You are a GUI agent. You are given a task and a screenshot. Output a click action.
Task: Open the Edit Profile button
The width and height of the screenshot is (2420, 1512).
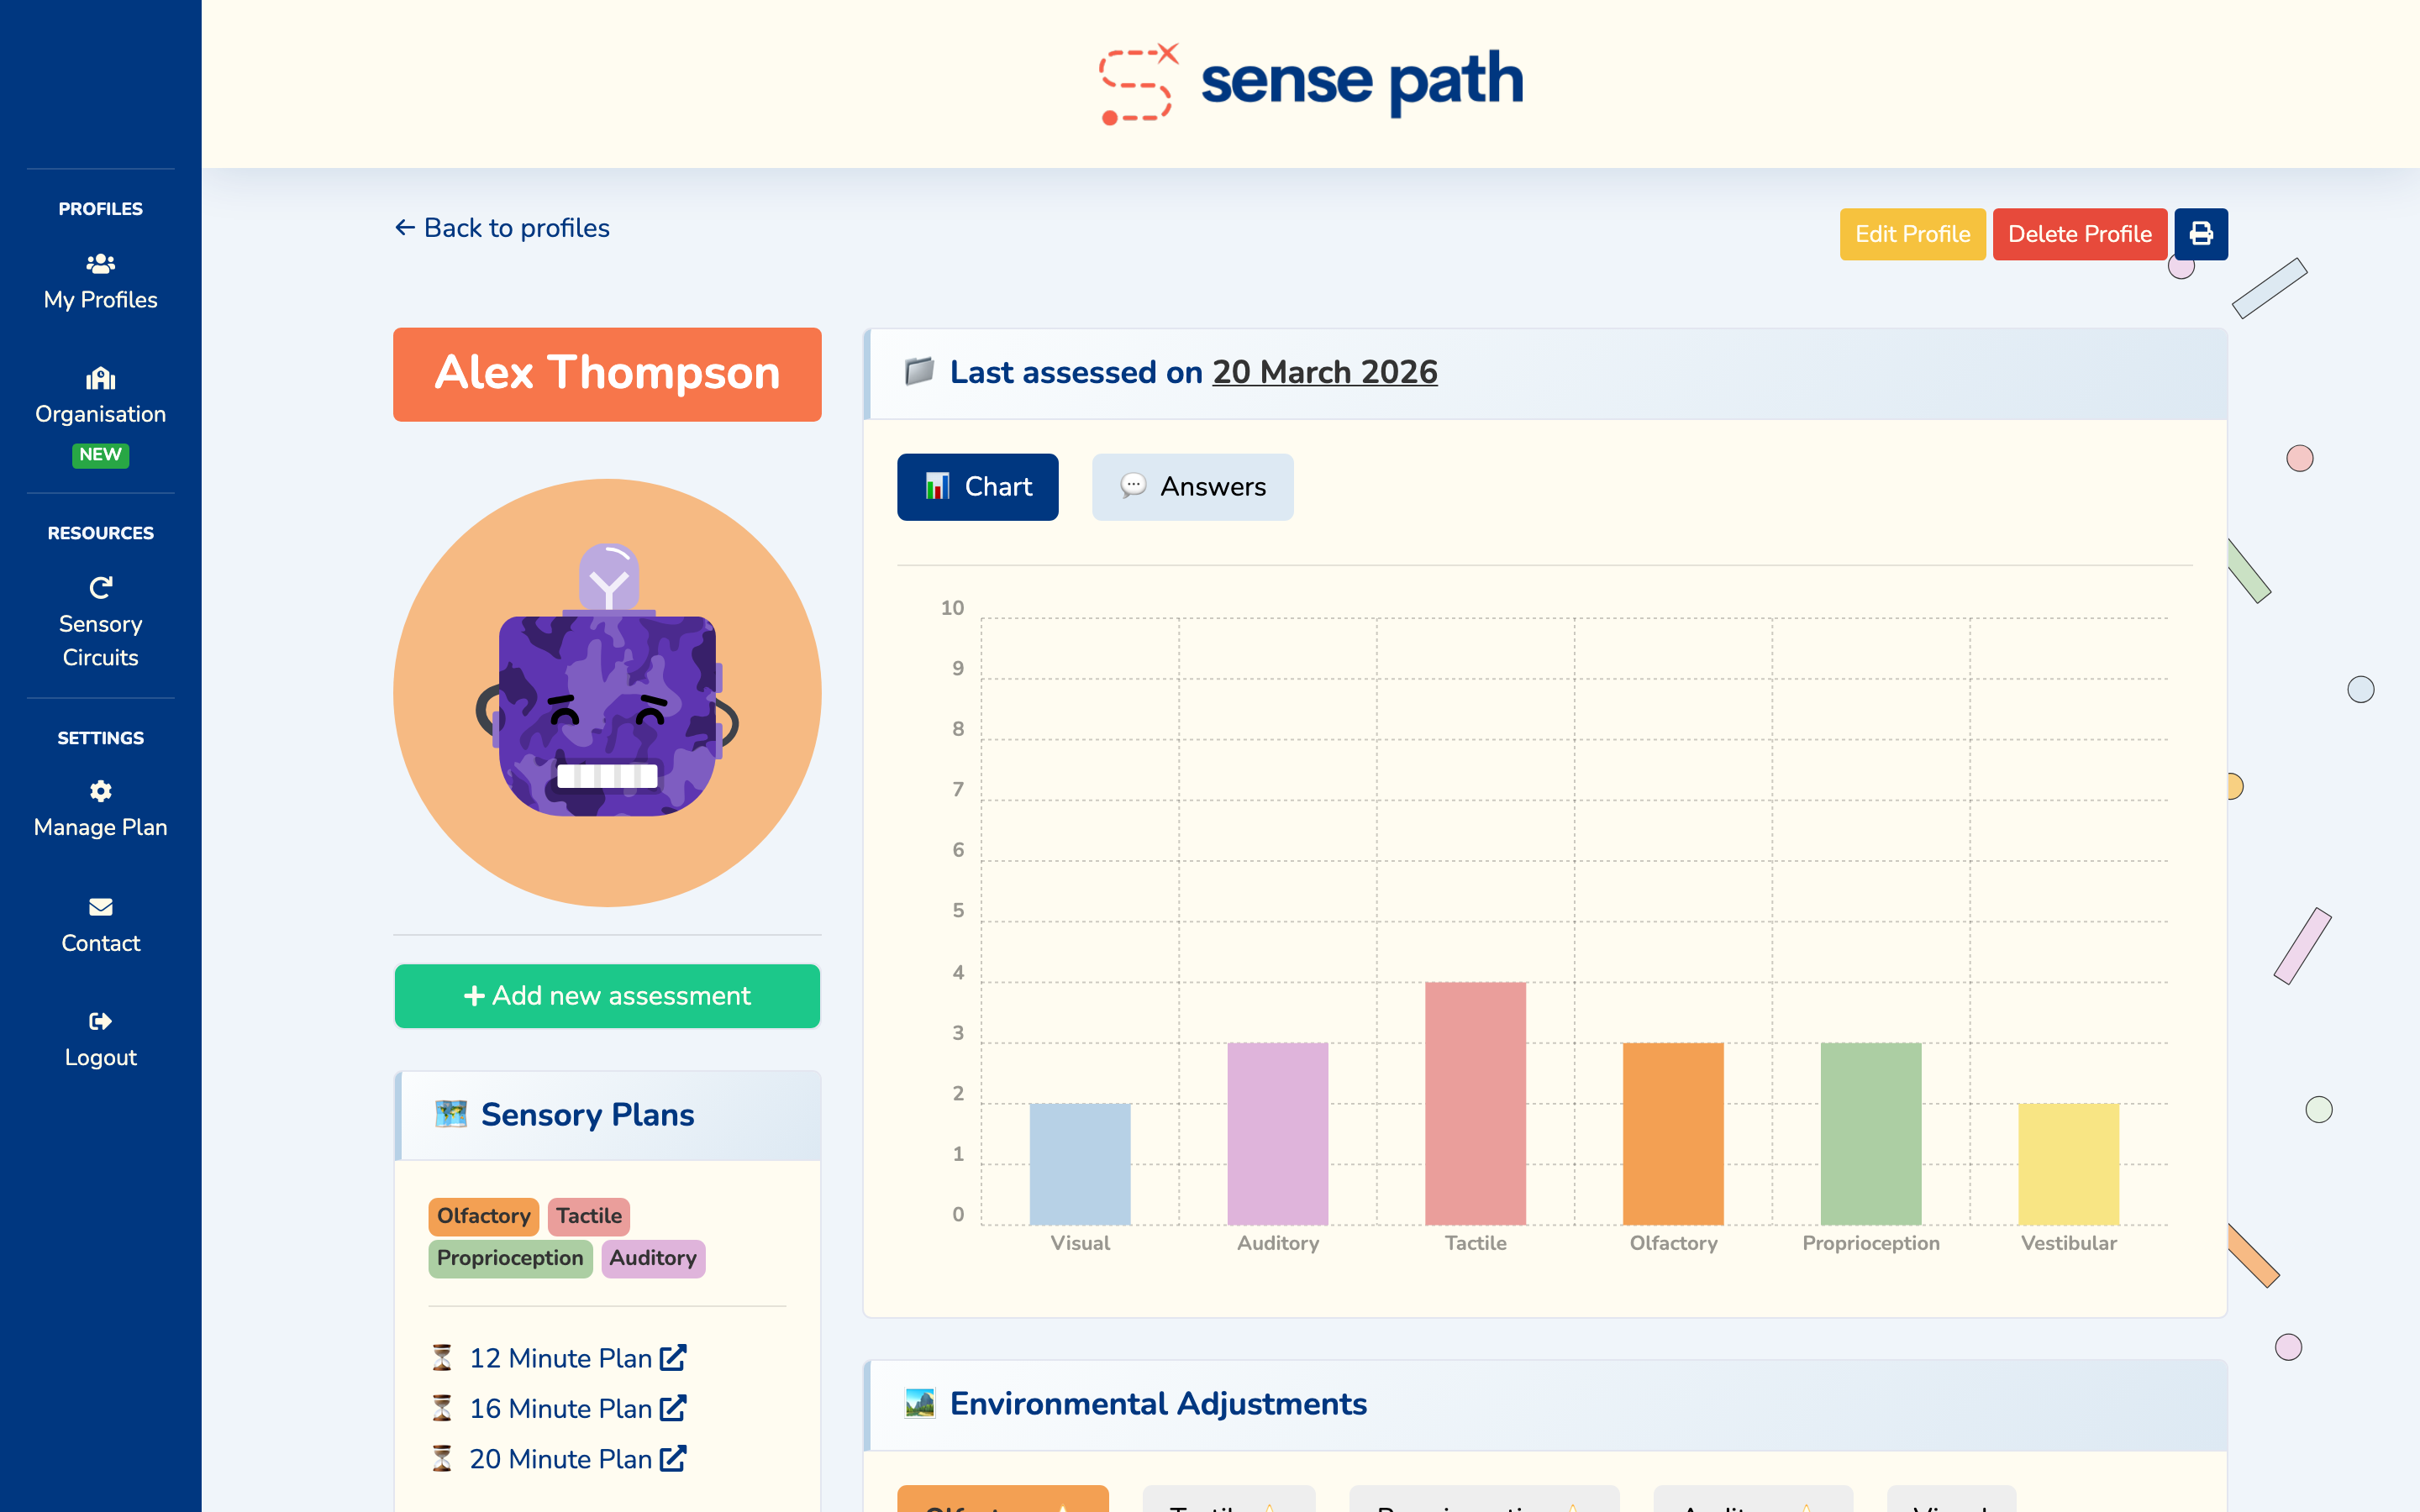point(1912,233)
